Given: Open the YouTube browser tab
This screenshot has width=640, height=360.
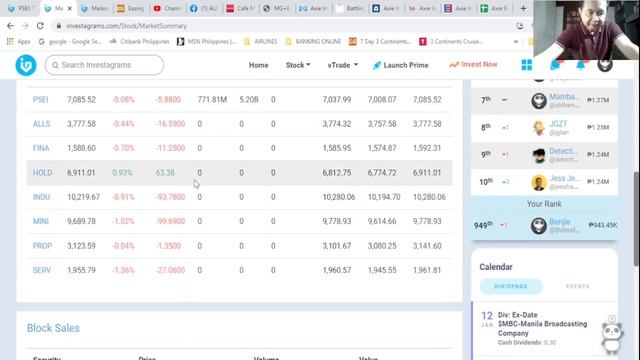Looking at the screenshot, I should point(168,8).
